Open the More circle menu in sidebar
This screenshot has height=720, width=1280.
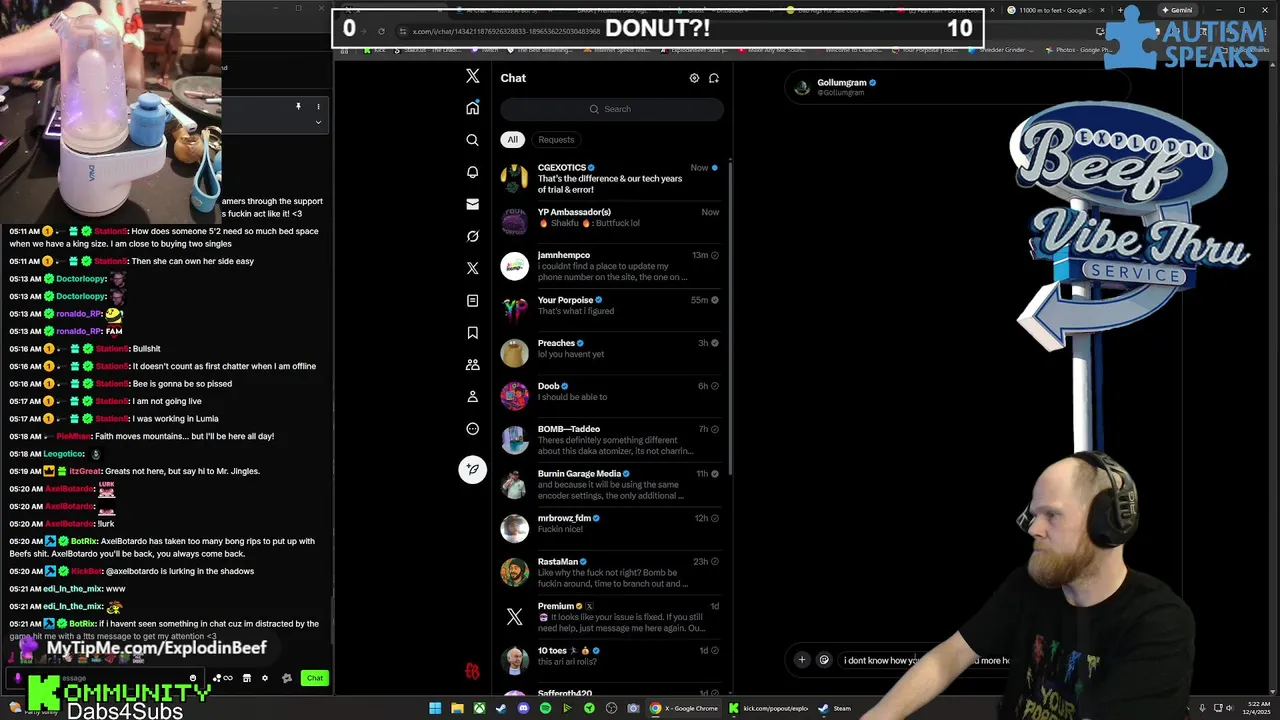(x=473, y=429)
